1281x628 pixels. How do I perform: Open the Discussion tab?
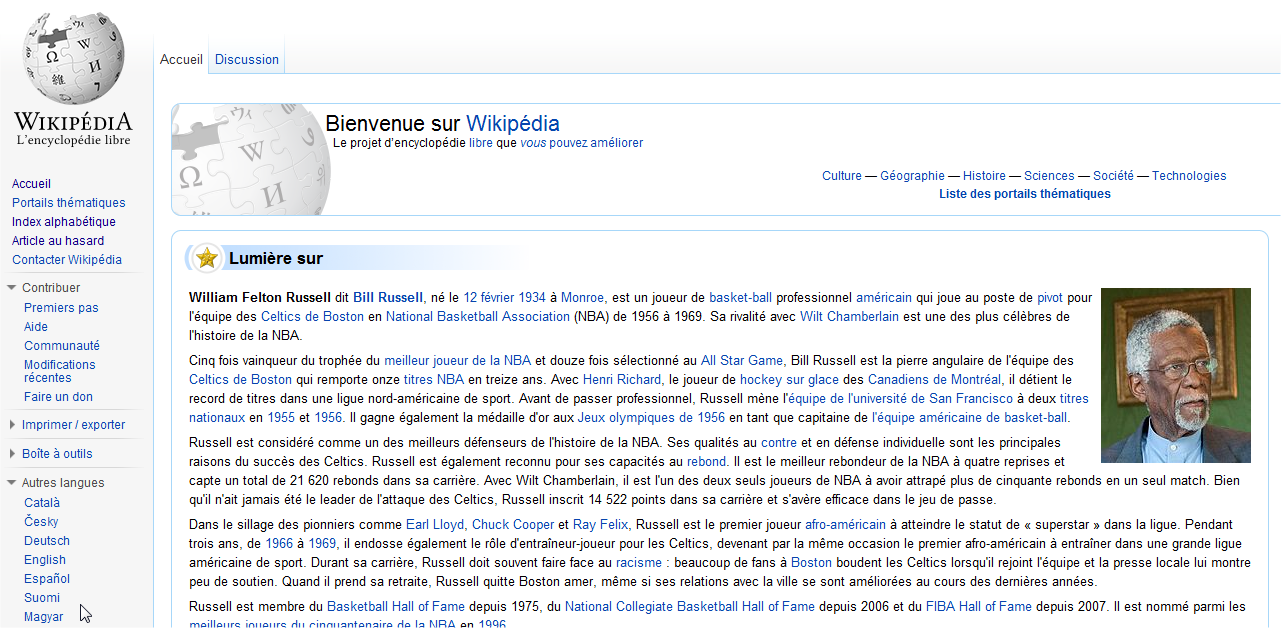pyautogui.click(x=247, y=59)
